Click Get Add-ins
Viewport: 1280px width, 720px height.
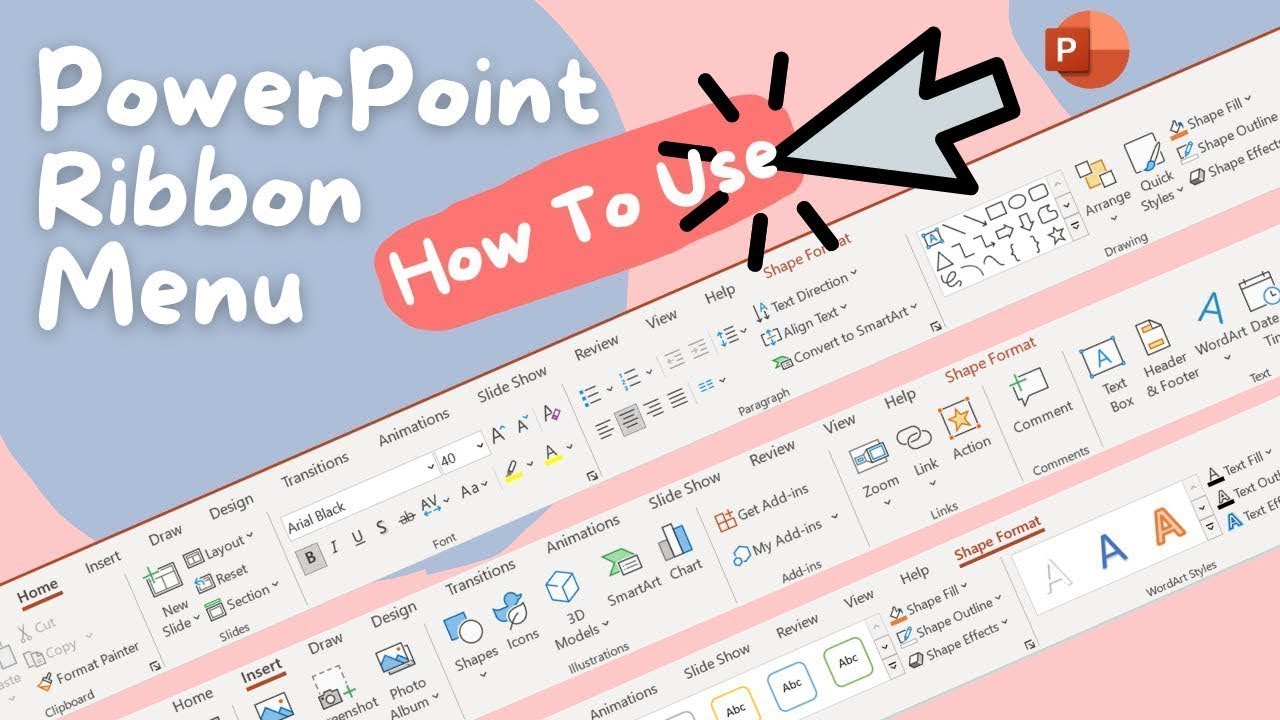pos(762,508)
